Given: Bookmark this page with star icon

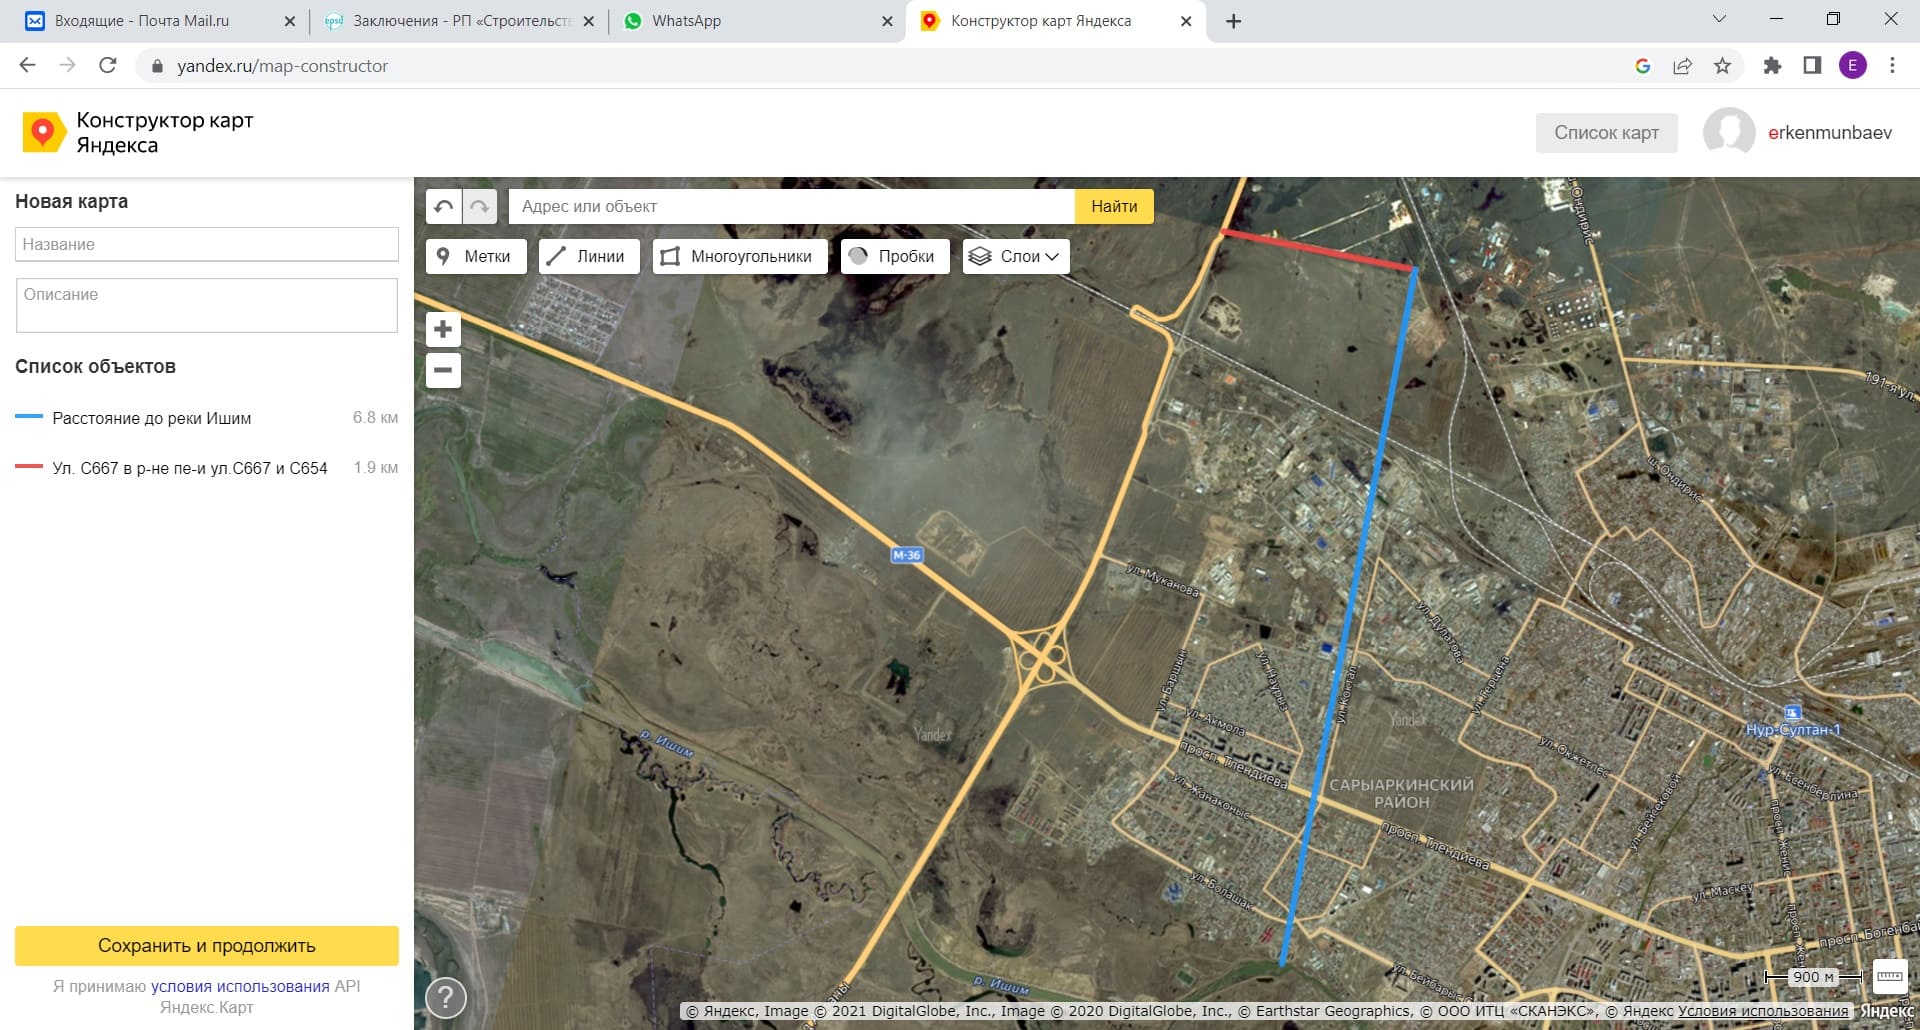Looking at the screenshot, I should [1722, 66].
